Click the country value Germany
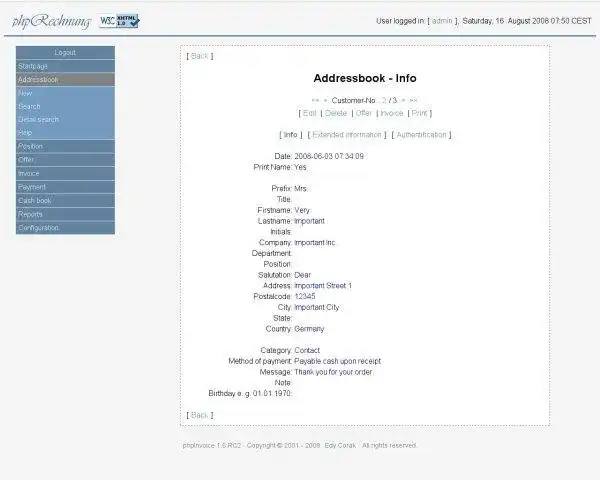The image size is (600, 480). [309, 329]
